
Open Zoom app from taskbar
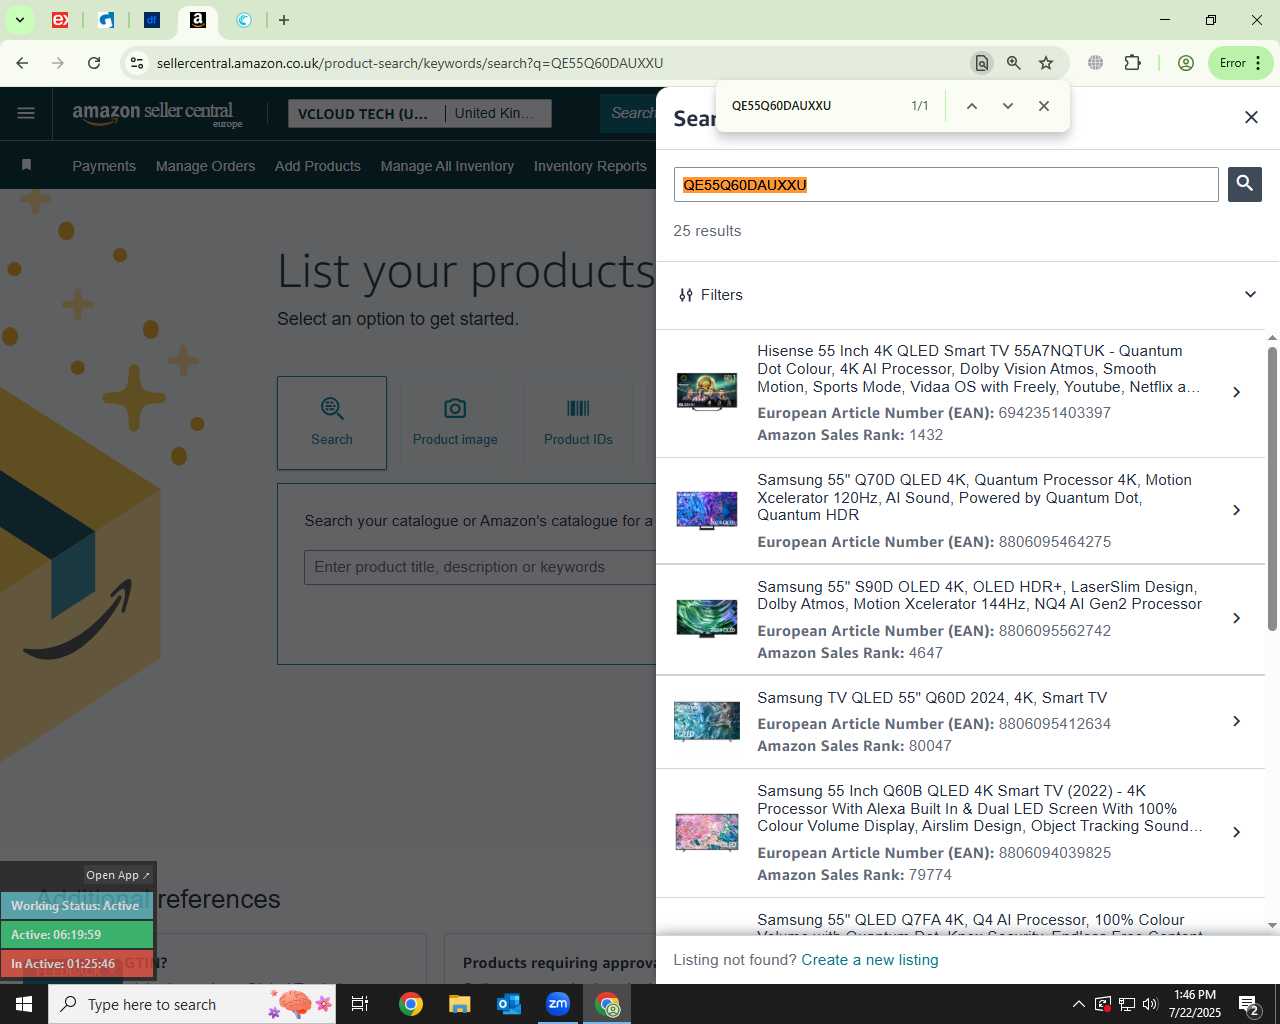coord(558,1004)
